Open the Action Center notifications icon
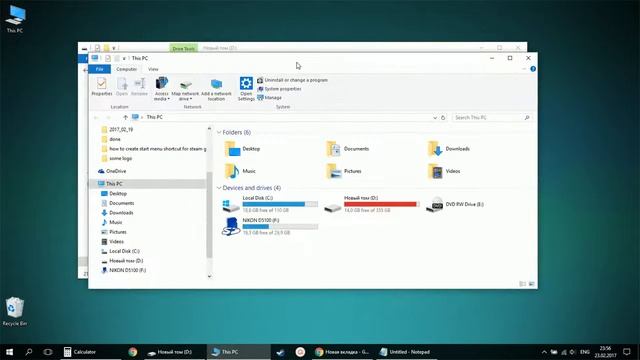640x360 pixels. click(627, 352)
